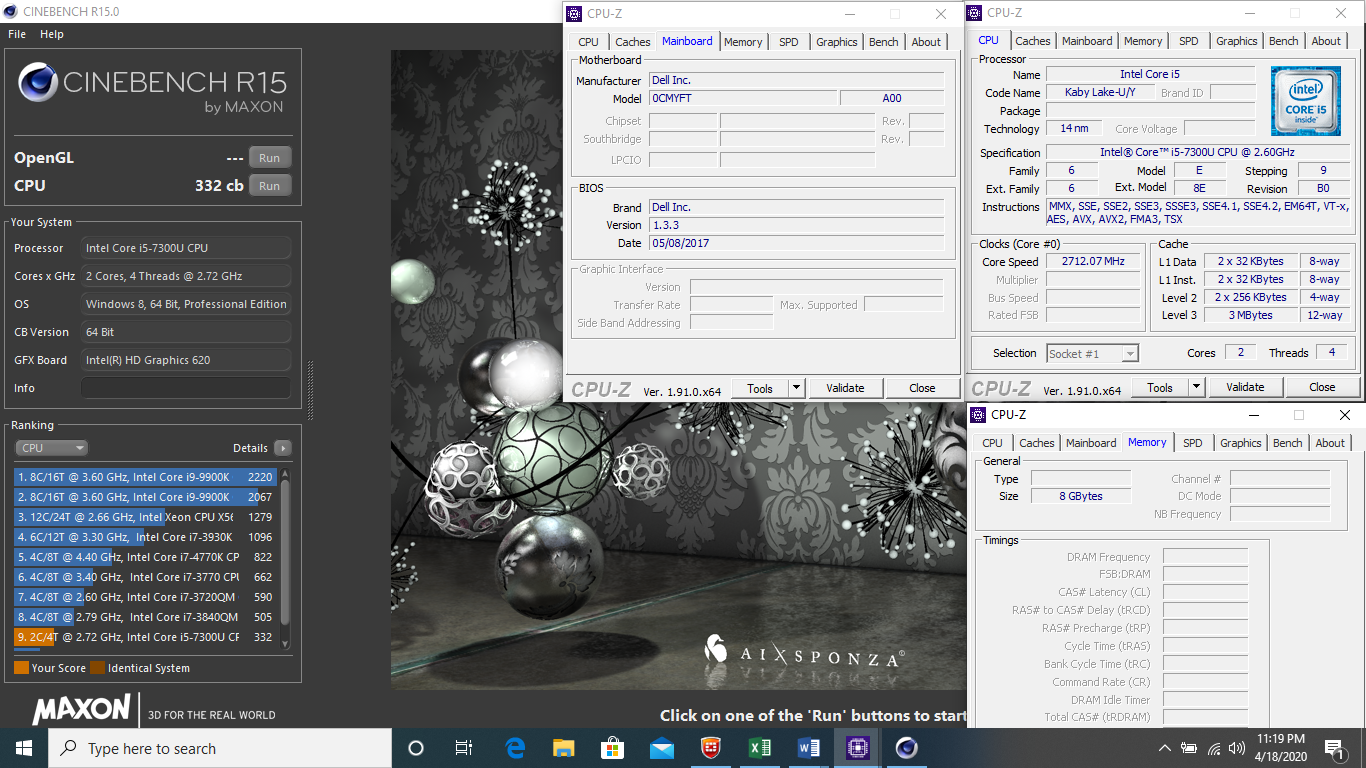Click CPU-Z Mainboard window title icon
This screenshot has width=1366, height=768.
click(573, 13)
